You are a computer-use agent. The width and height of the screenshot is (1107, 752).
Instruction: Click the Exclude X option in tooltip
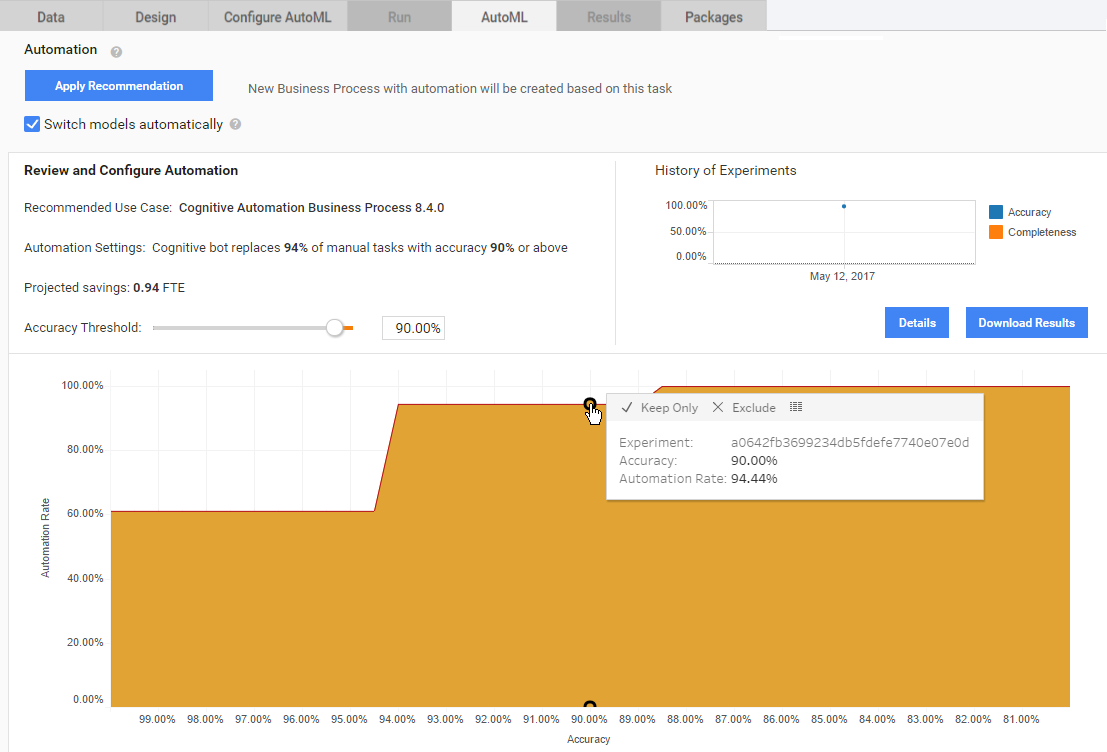(x=744, y=407)
